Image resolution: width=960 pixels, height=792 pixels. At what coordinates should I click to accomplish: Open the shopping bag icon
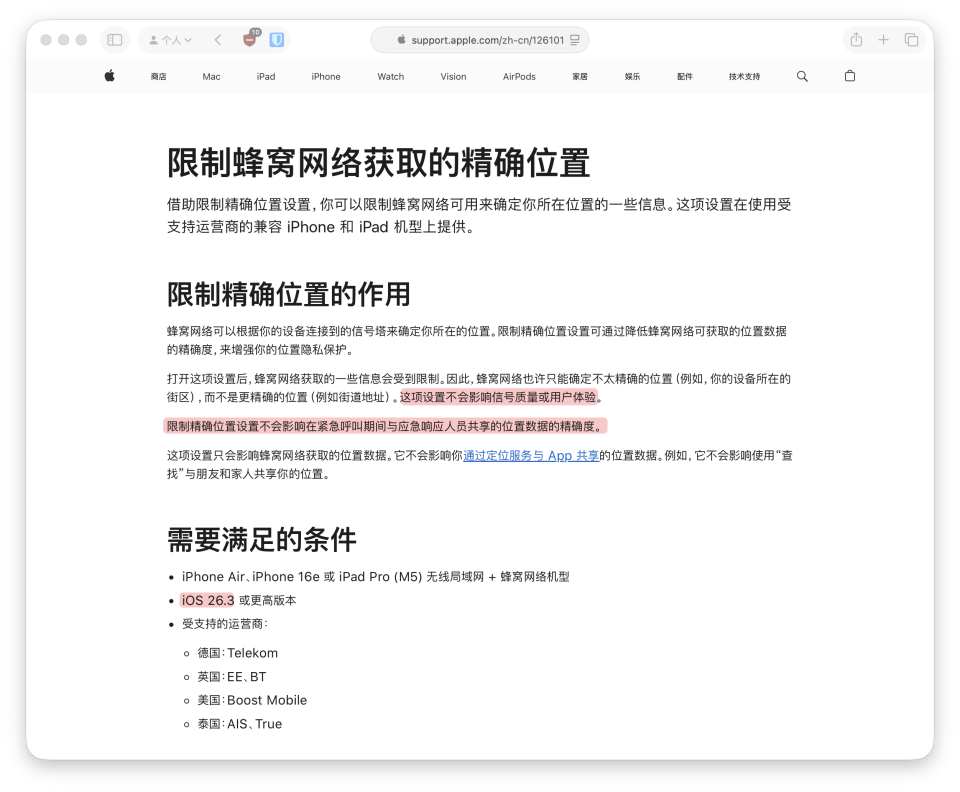(850, 76)
